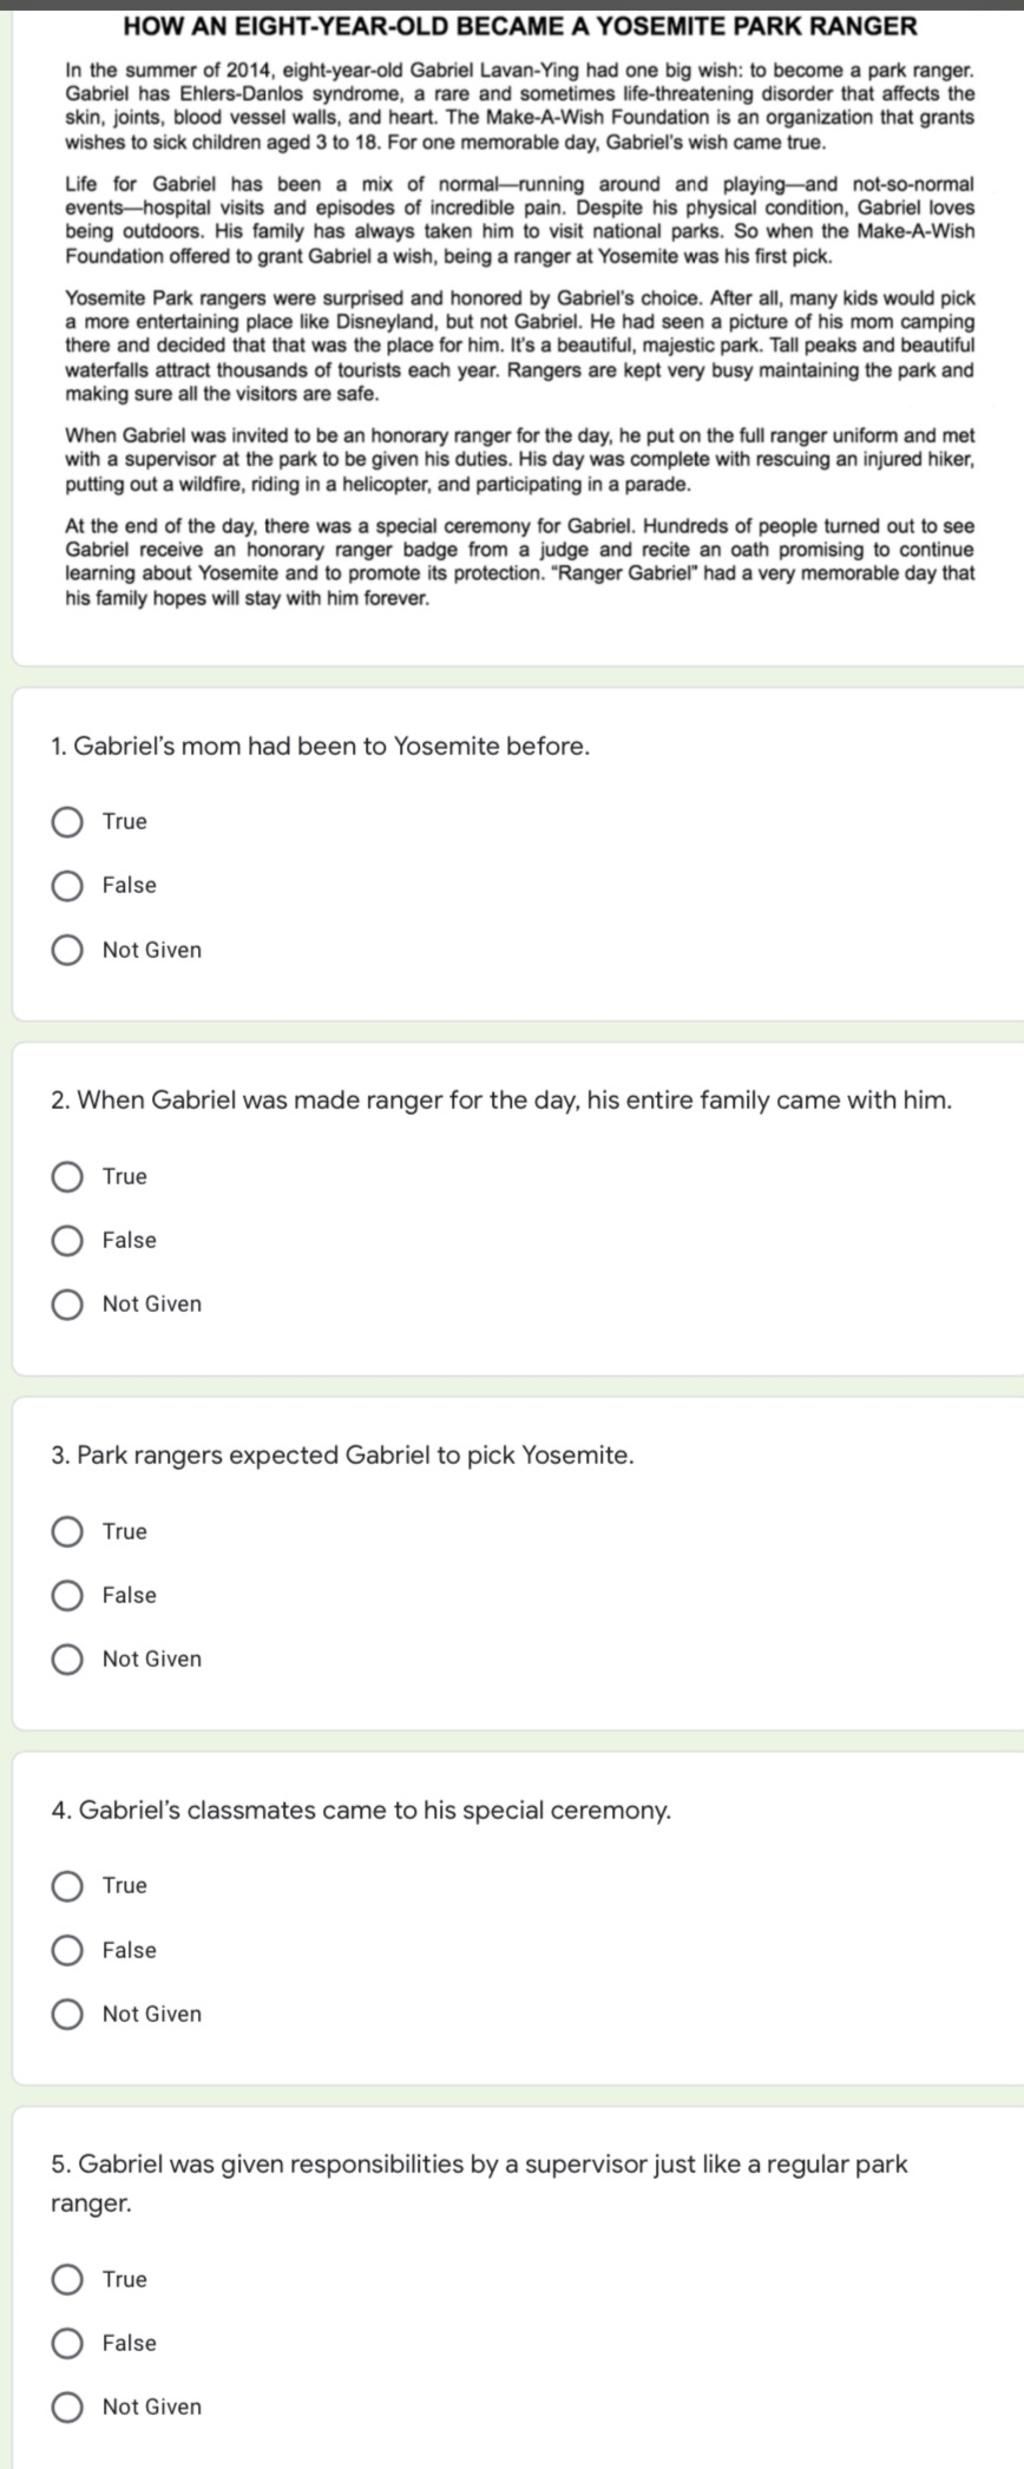The width and height of the screenshot is (1024, 2469).
Task: Choose Not Given for question 1
Action: (x=67, y=950)
